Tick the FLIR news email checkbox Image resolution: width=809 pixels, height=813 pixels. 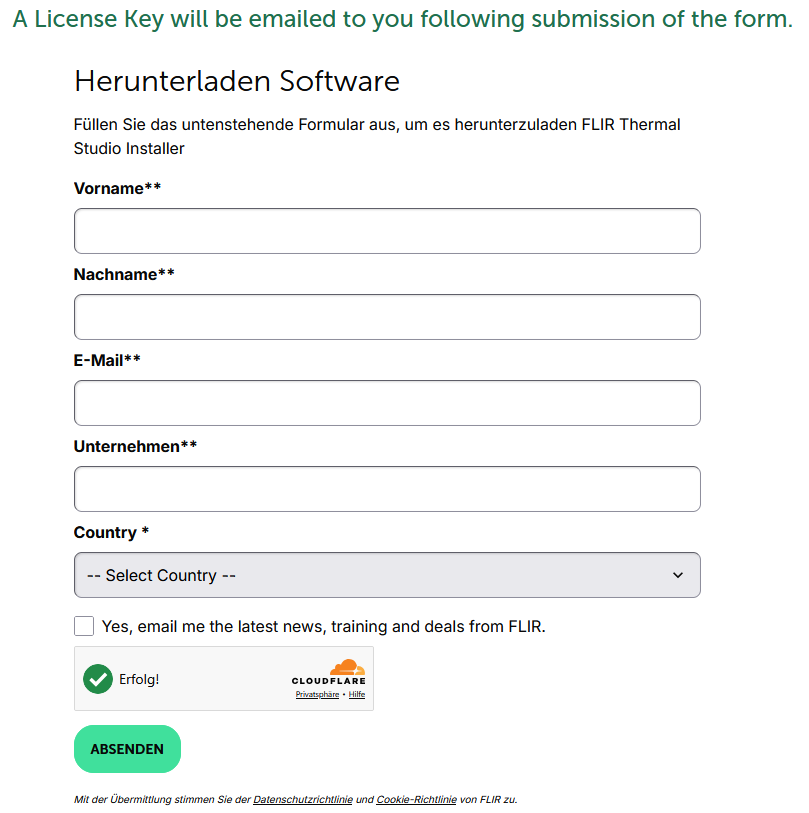[84, 627]
